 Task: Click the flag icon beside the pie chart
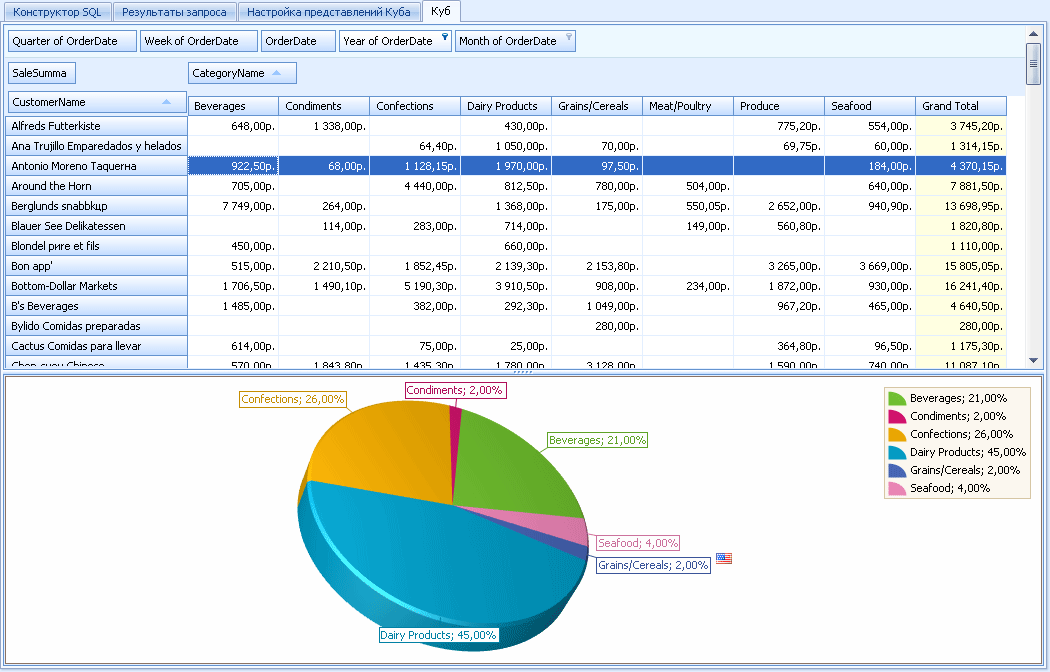click(724, 559)
